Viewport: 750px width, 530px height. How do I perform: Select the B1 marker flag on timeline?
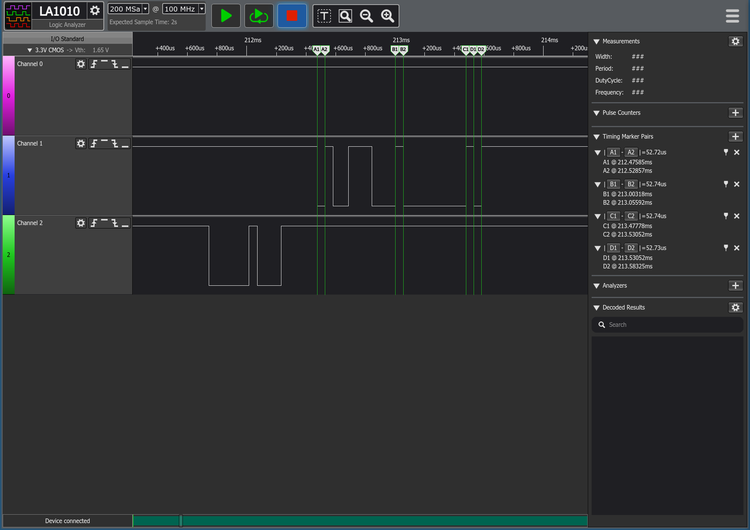coord(395,50)
